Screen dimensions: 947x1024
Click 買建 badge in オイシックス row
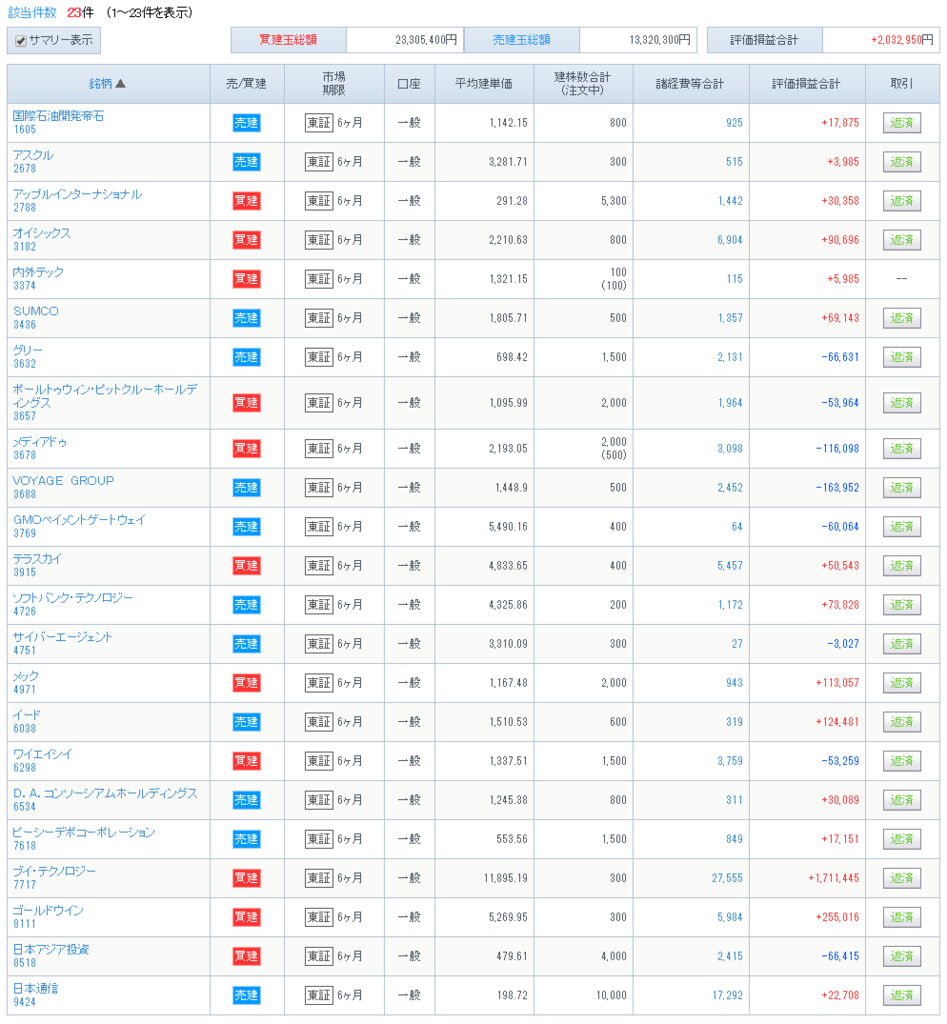[246, 240]
